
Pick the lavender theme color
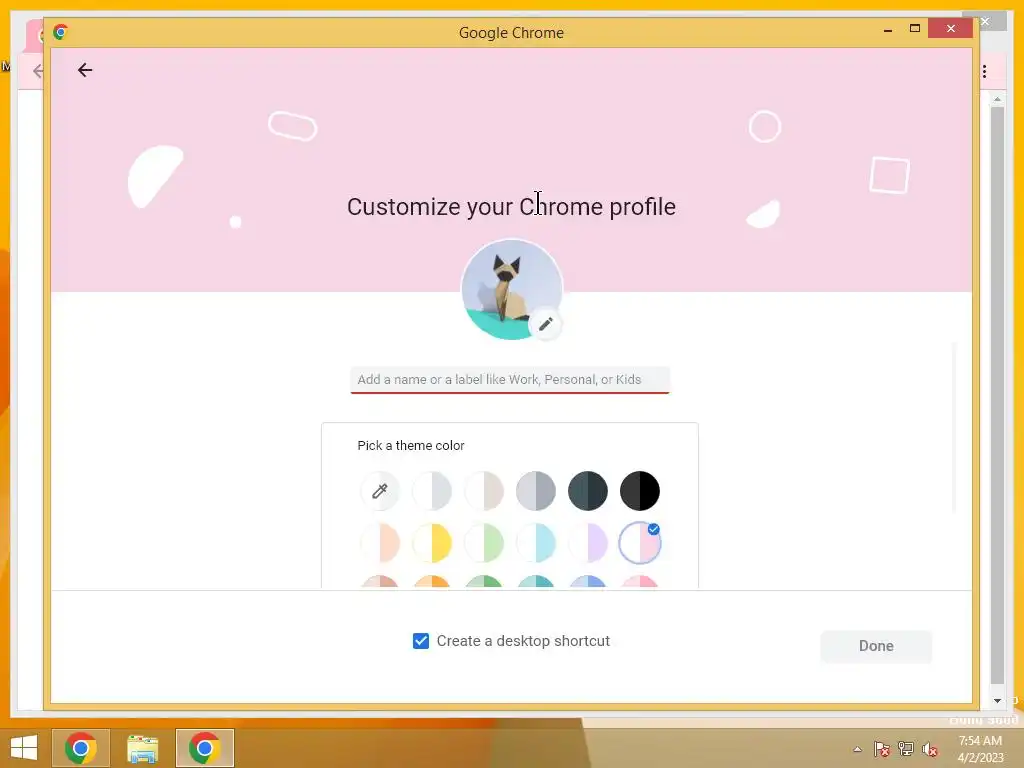point(588,543)
